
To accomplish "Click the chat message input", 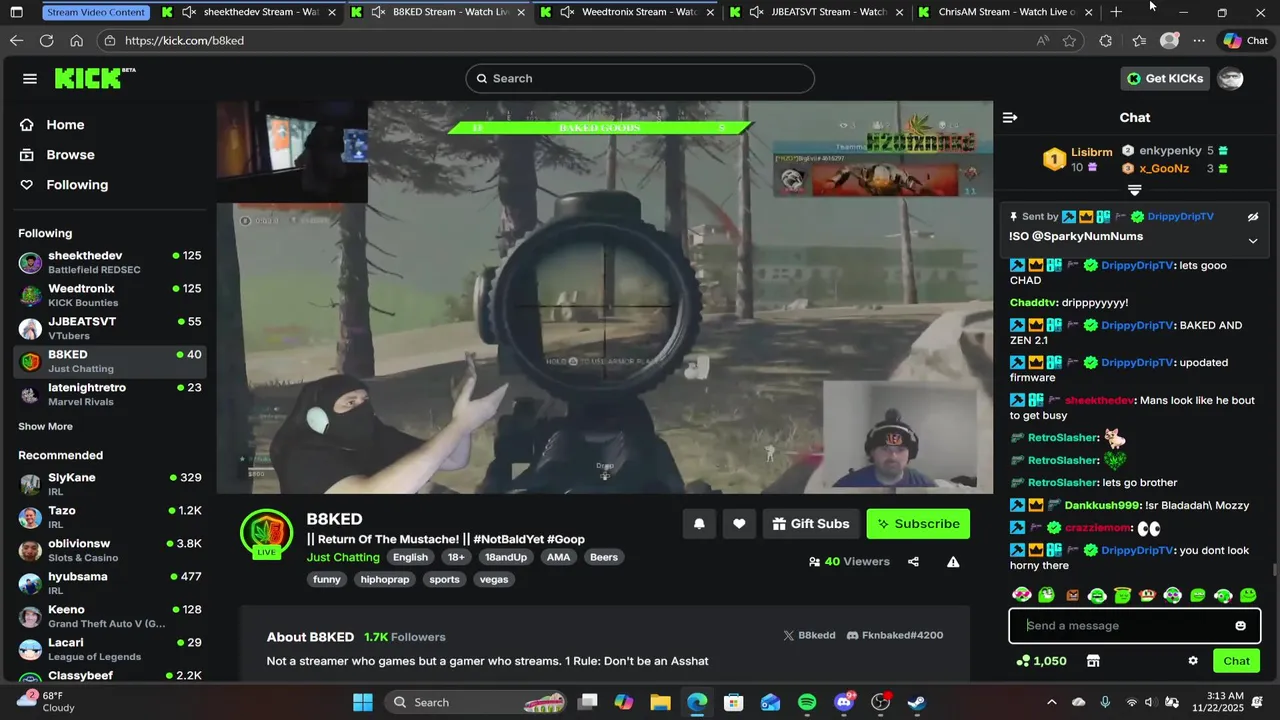I will click(x=1125, y=626).
